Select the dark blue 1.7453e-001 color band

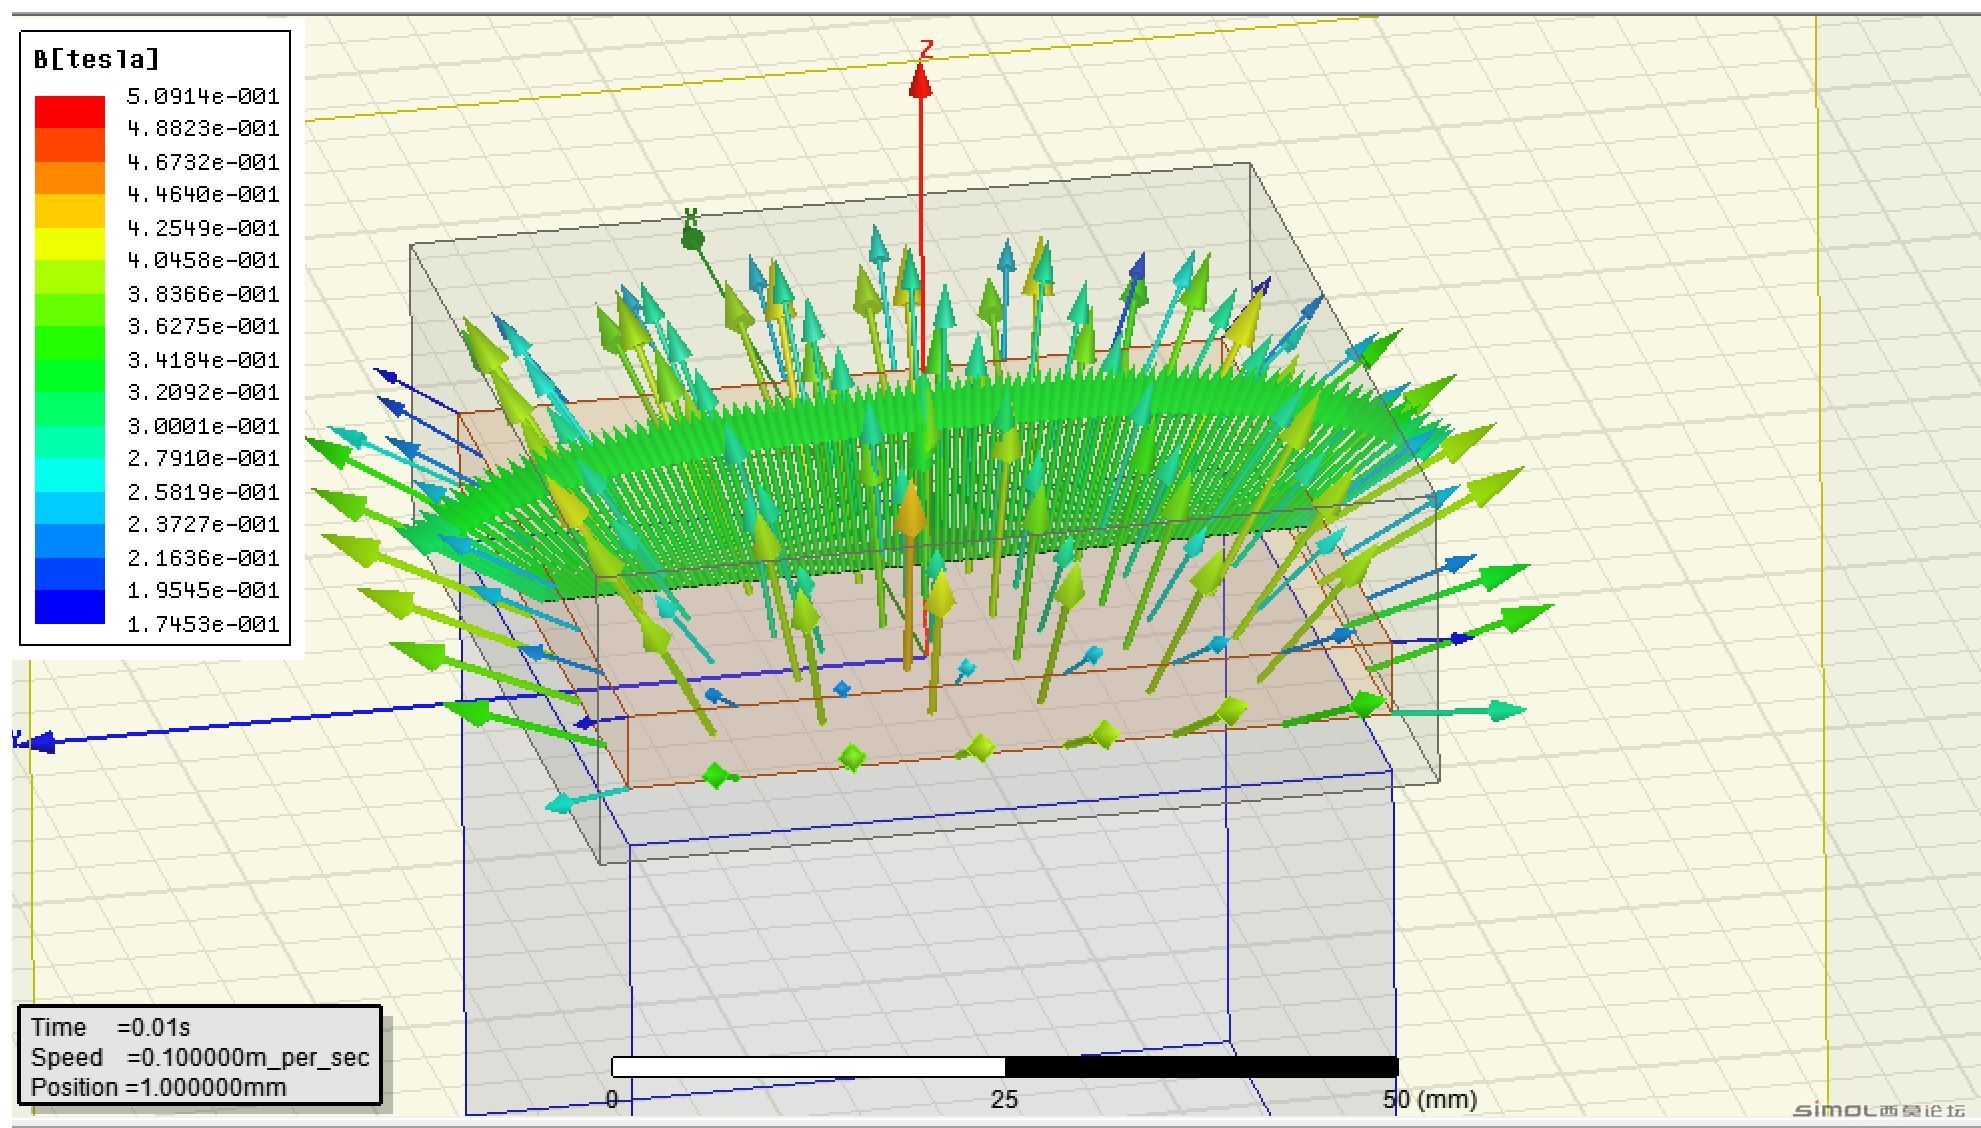70,607
